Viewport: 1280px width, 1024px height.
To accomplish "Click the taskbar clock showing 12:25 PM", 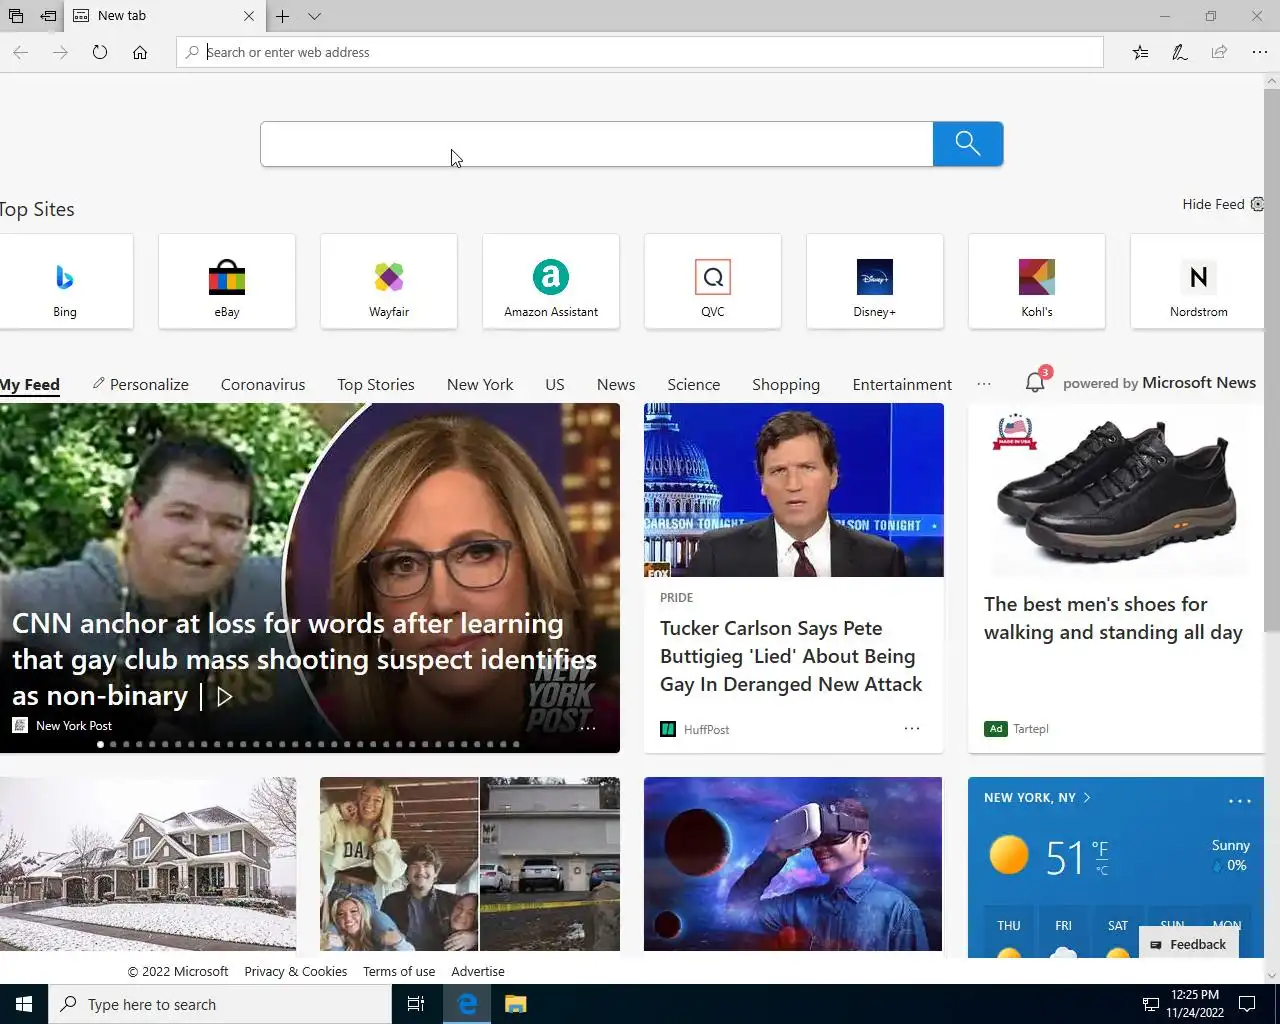I will tap(1195, 1004).
